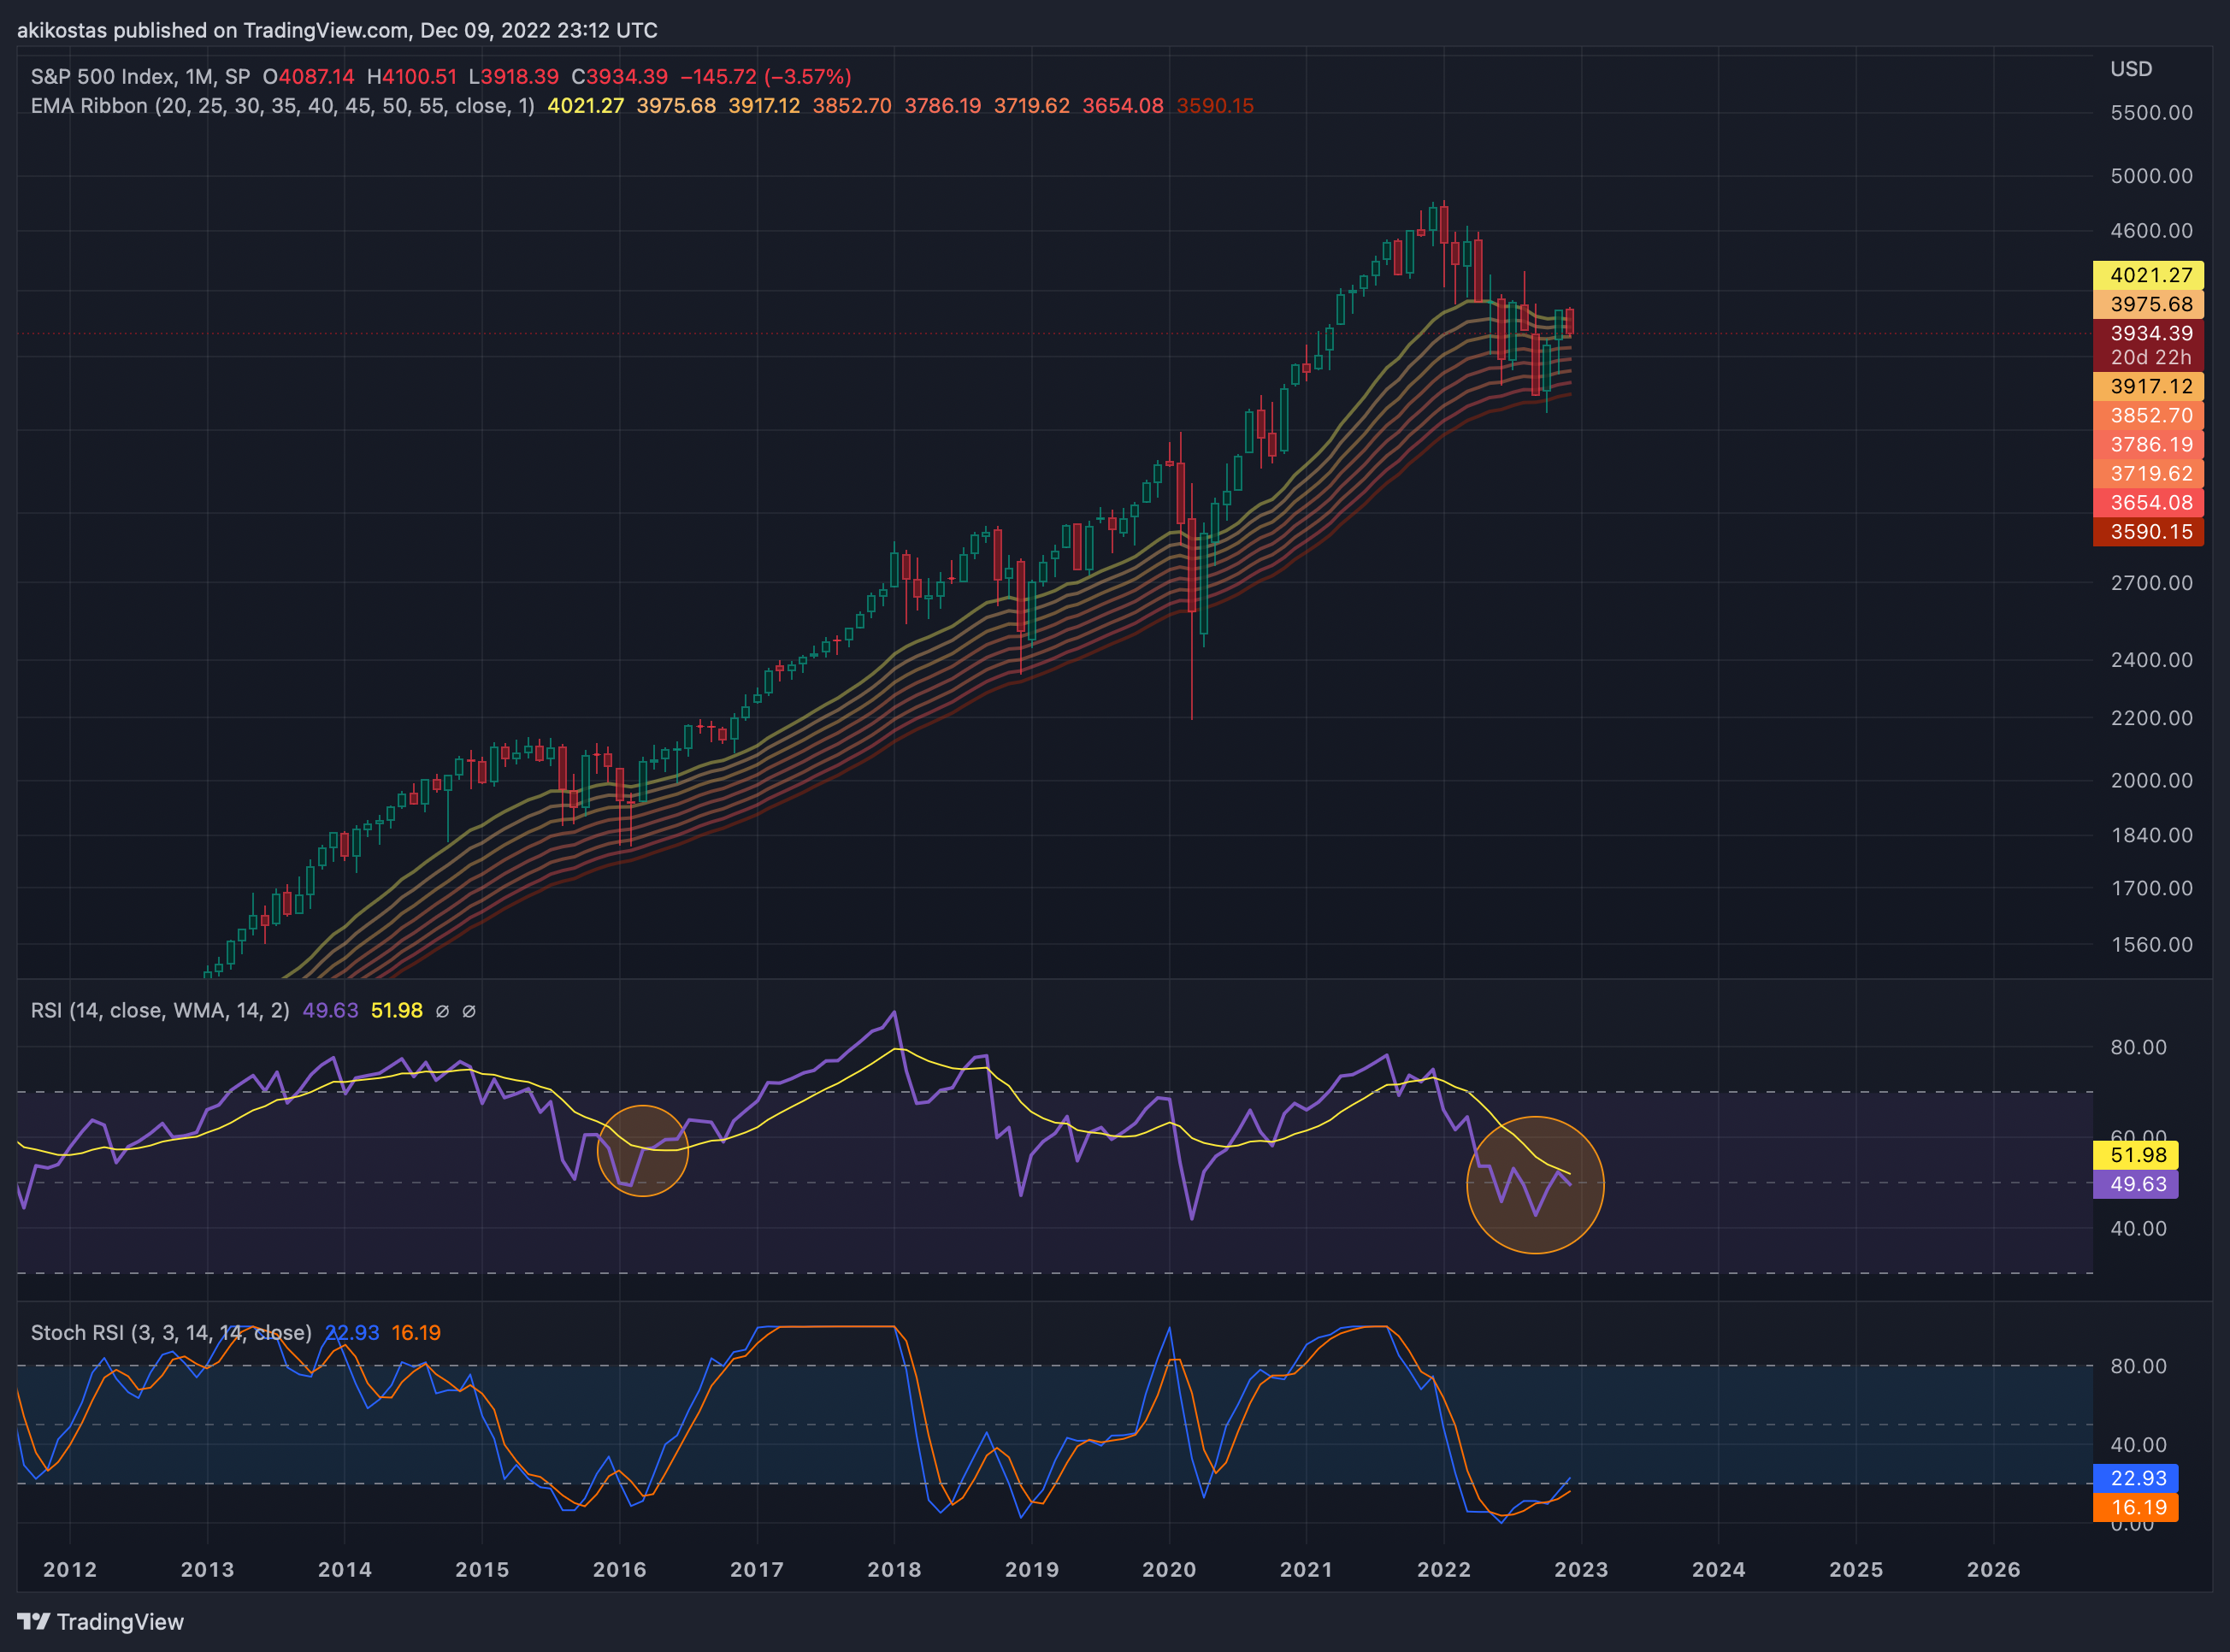Screen dimensions: 2230x1652
Task: Click the 5000.00 price scale label
Action: [x=2151, y=176]
